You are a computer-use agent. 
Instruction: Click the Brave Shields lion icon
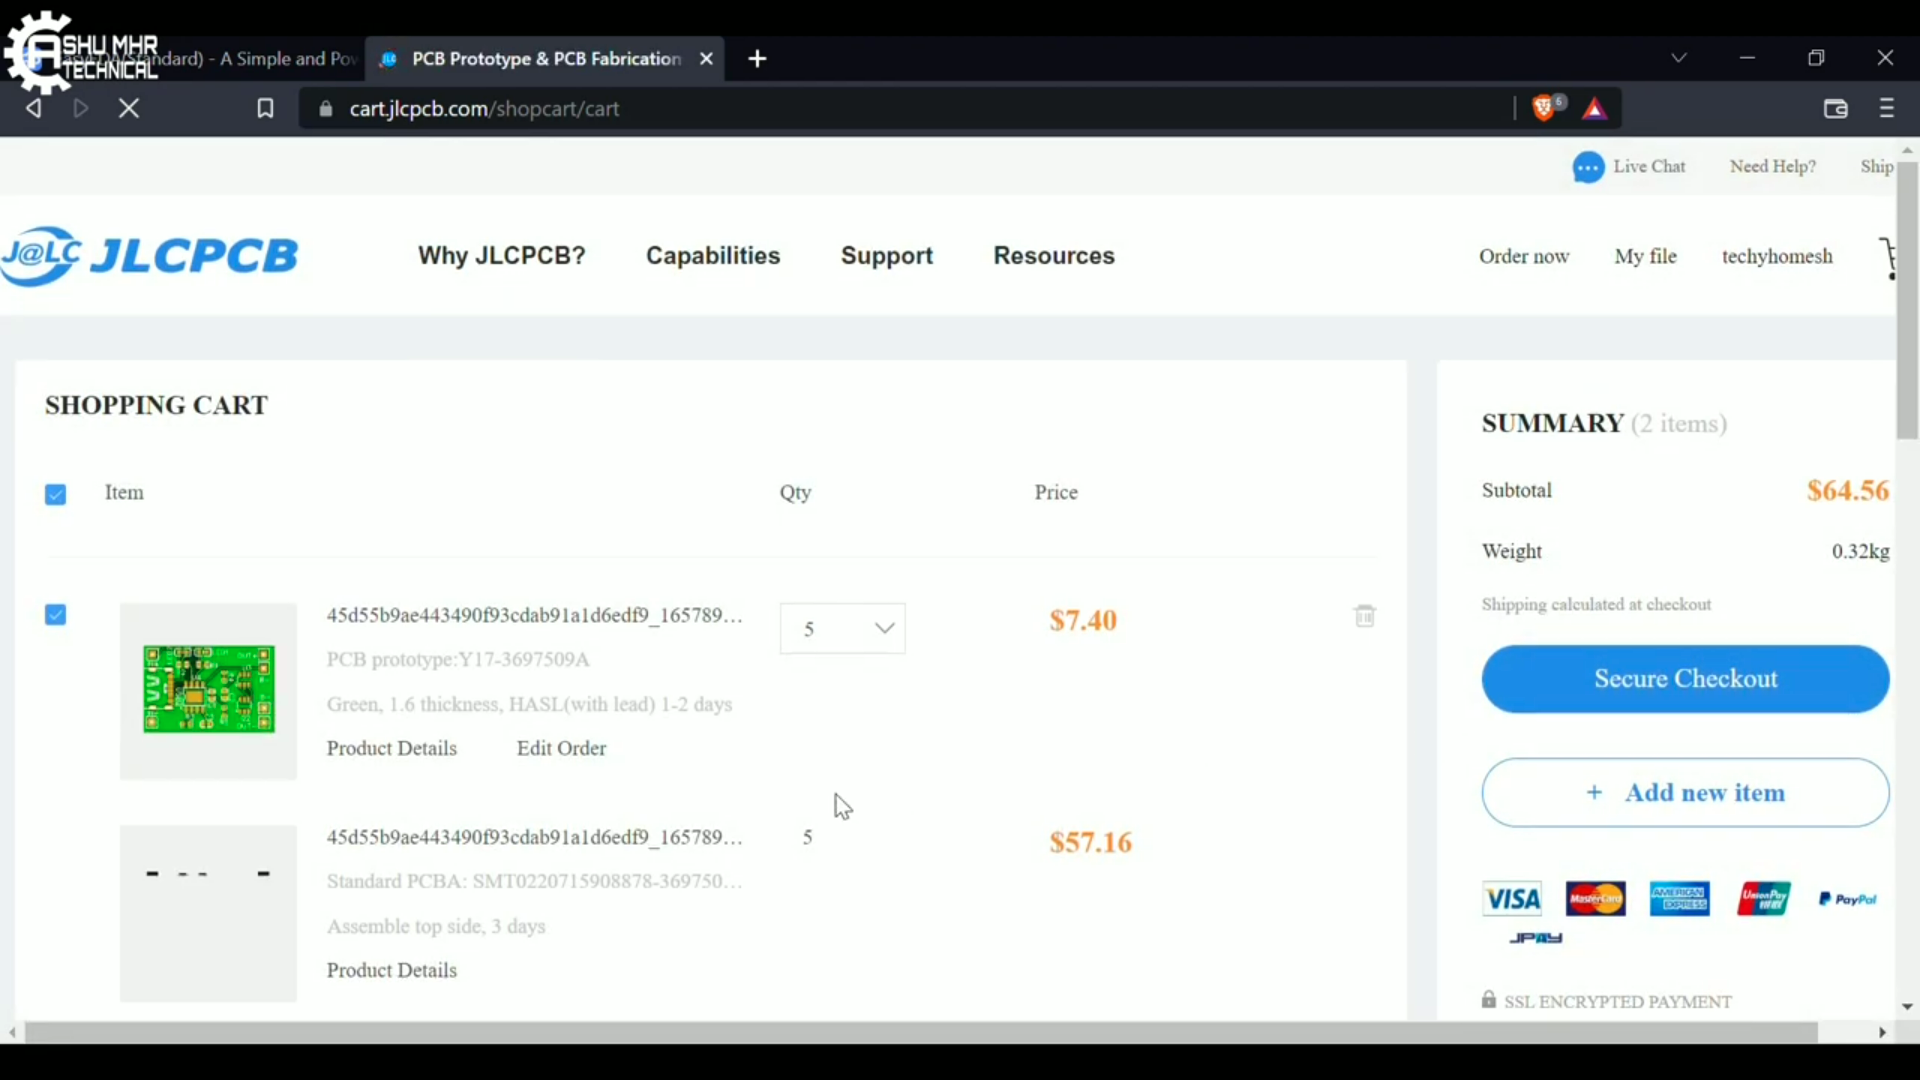(1545, 108)
